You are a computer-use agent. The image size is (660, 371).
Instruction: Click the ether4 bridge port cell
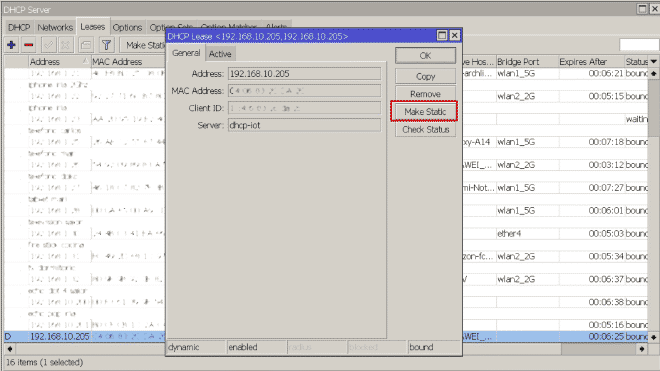click(527, 233)
